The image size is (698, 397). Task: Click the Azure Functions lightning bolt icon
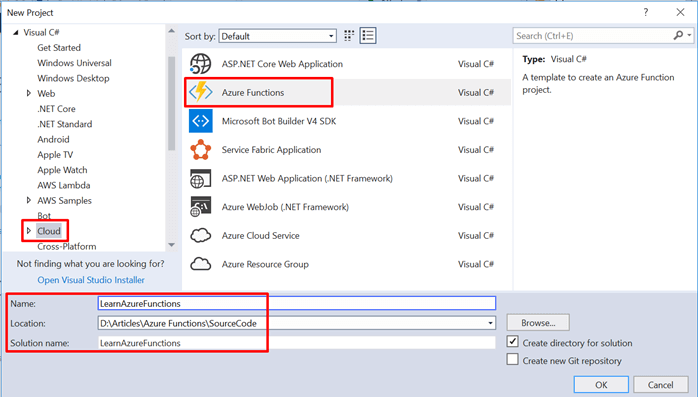(200, 92)
